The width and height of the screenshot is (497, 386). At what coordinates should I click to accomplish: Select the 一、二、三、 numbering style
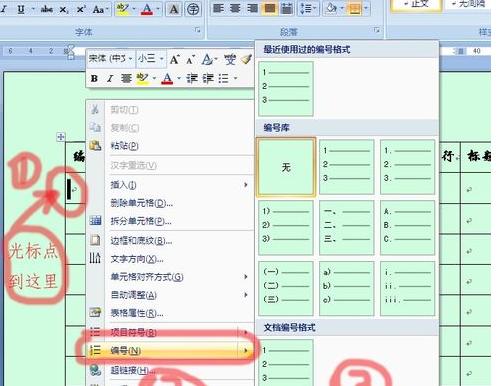coord(346,227)
